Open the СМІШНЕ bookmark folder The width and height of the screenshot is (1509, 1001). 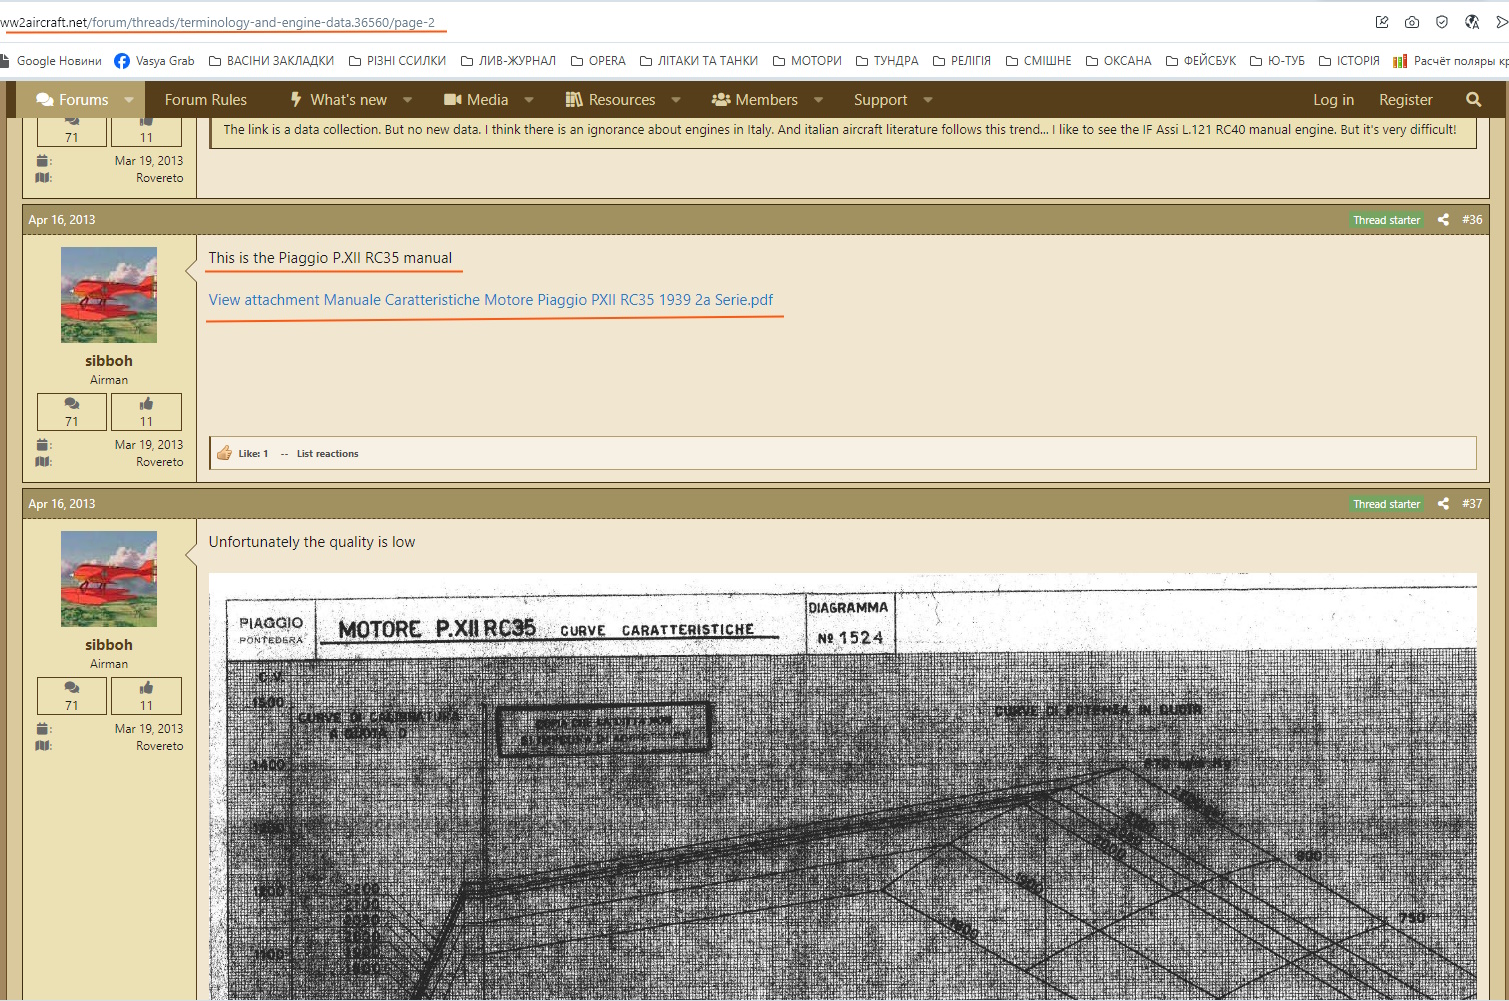pyautogui.click(x=1038, y=61)
